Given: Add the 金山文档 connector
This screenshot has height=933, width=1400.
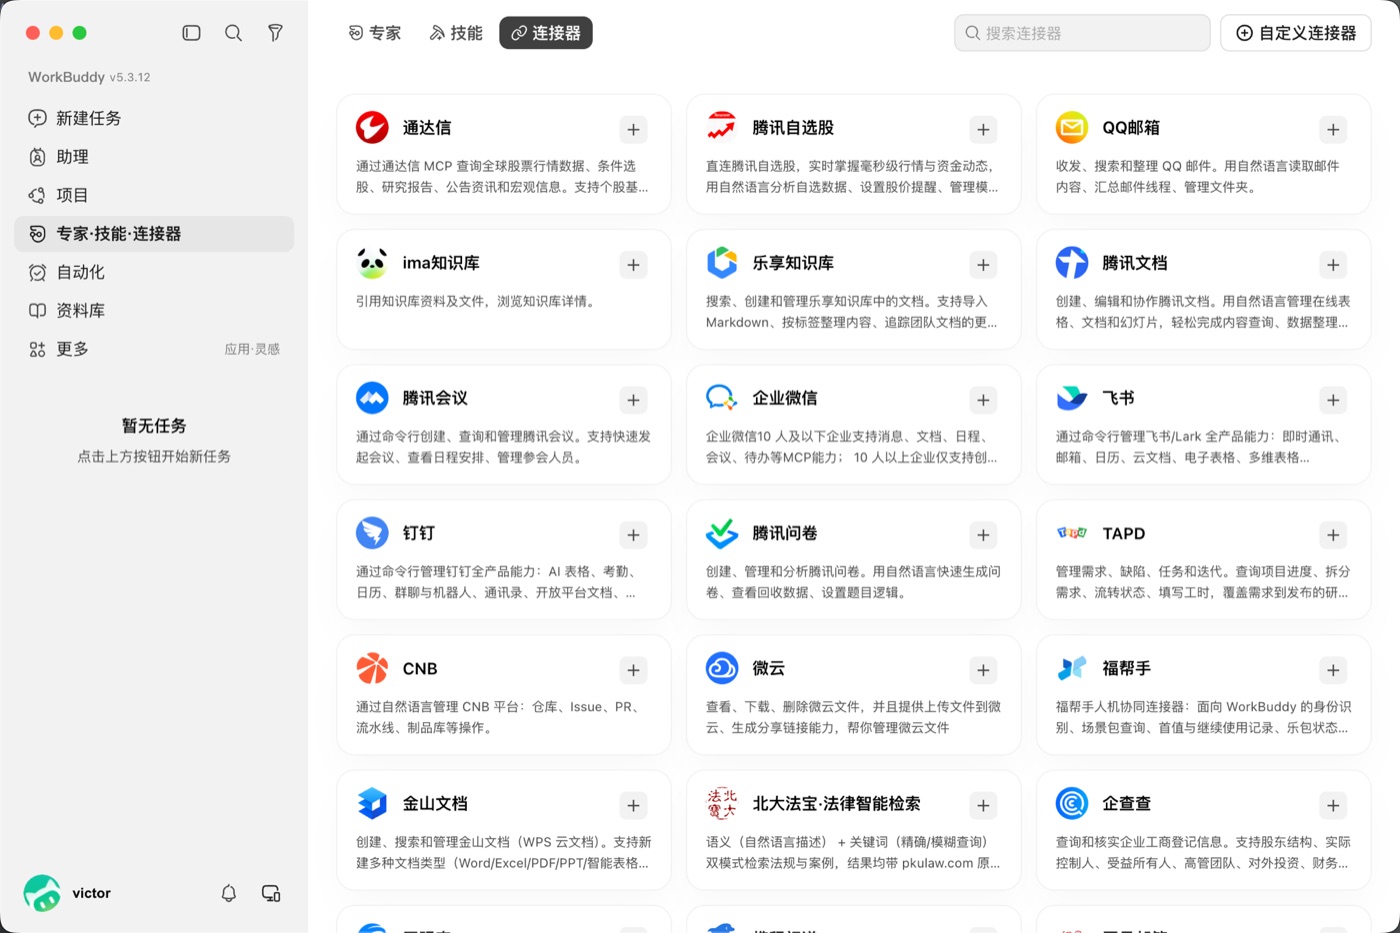Looking at the screenshot, I should pos(633,805).
